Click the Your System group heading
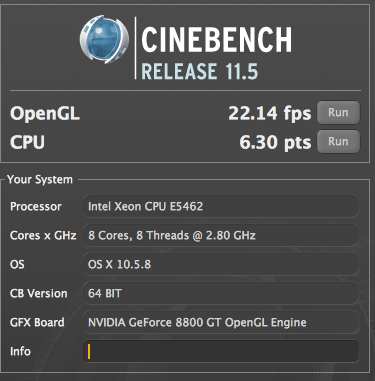The height and width of the screenshot is (381, 375). tap(40, 179)
